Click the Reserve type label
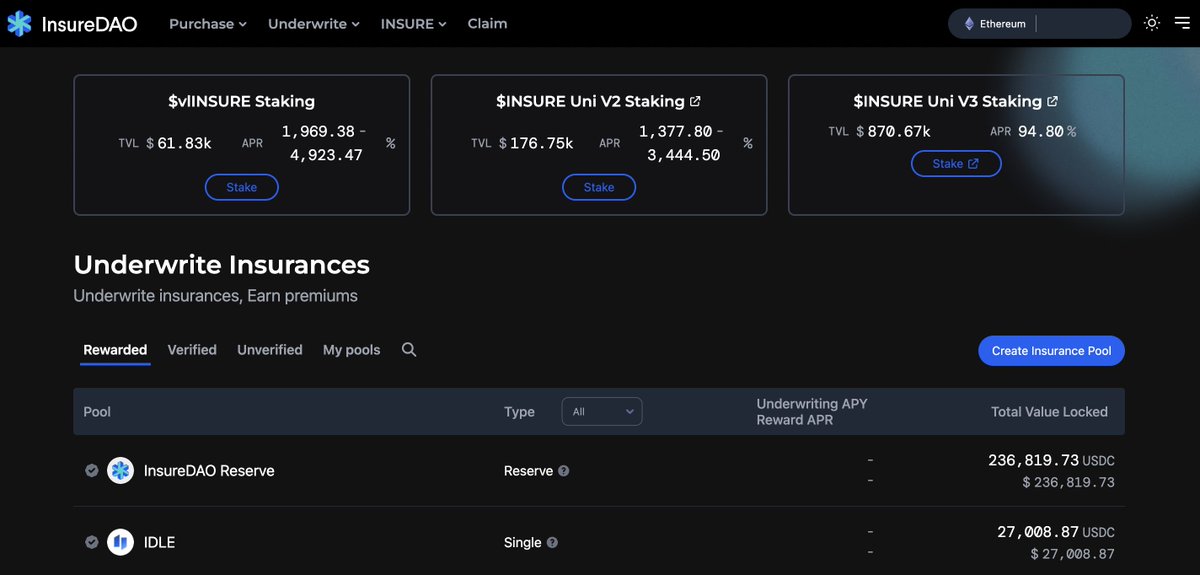Screen dimensions: 1200x575 pyautogui.click(x=528, y=471)
